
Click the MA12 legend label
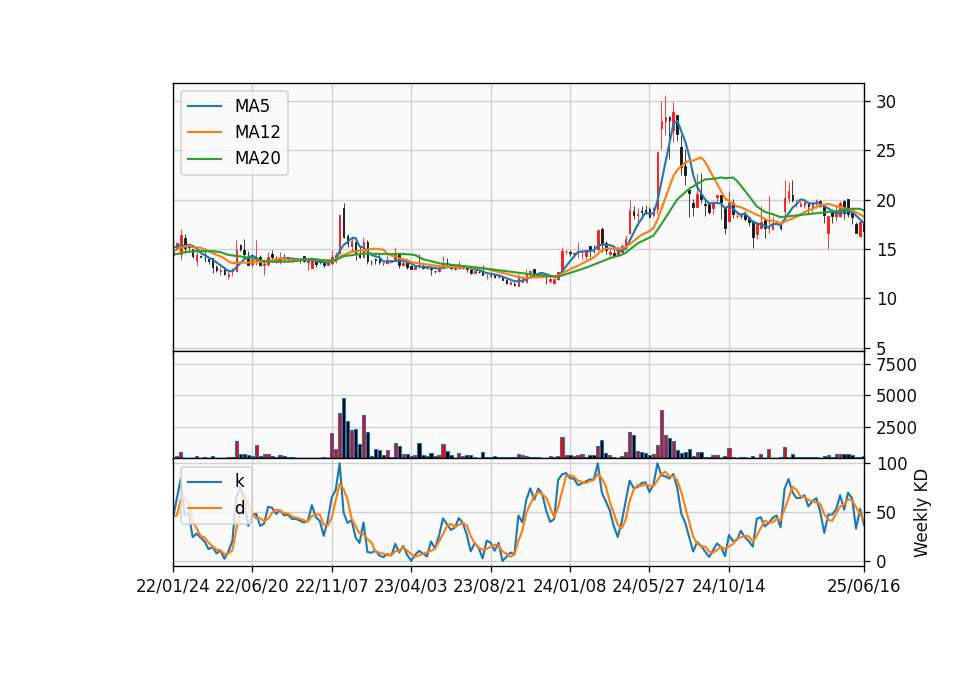(x=257, y=132)
